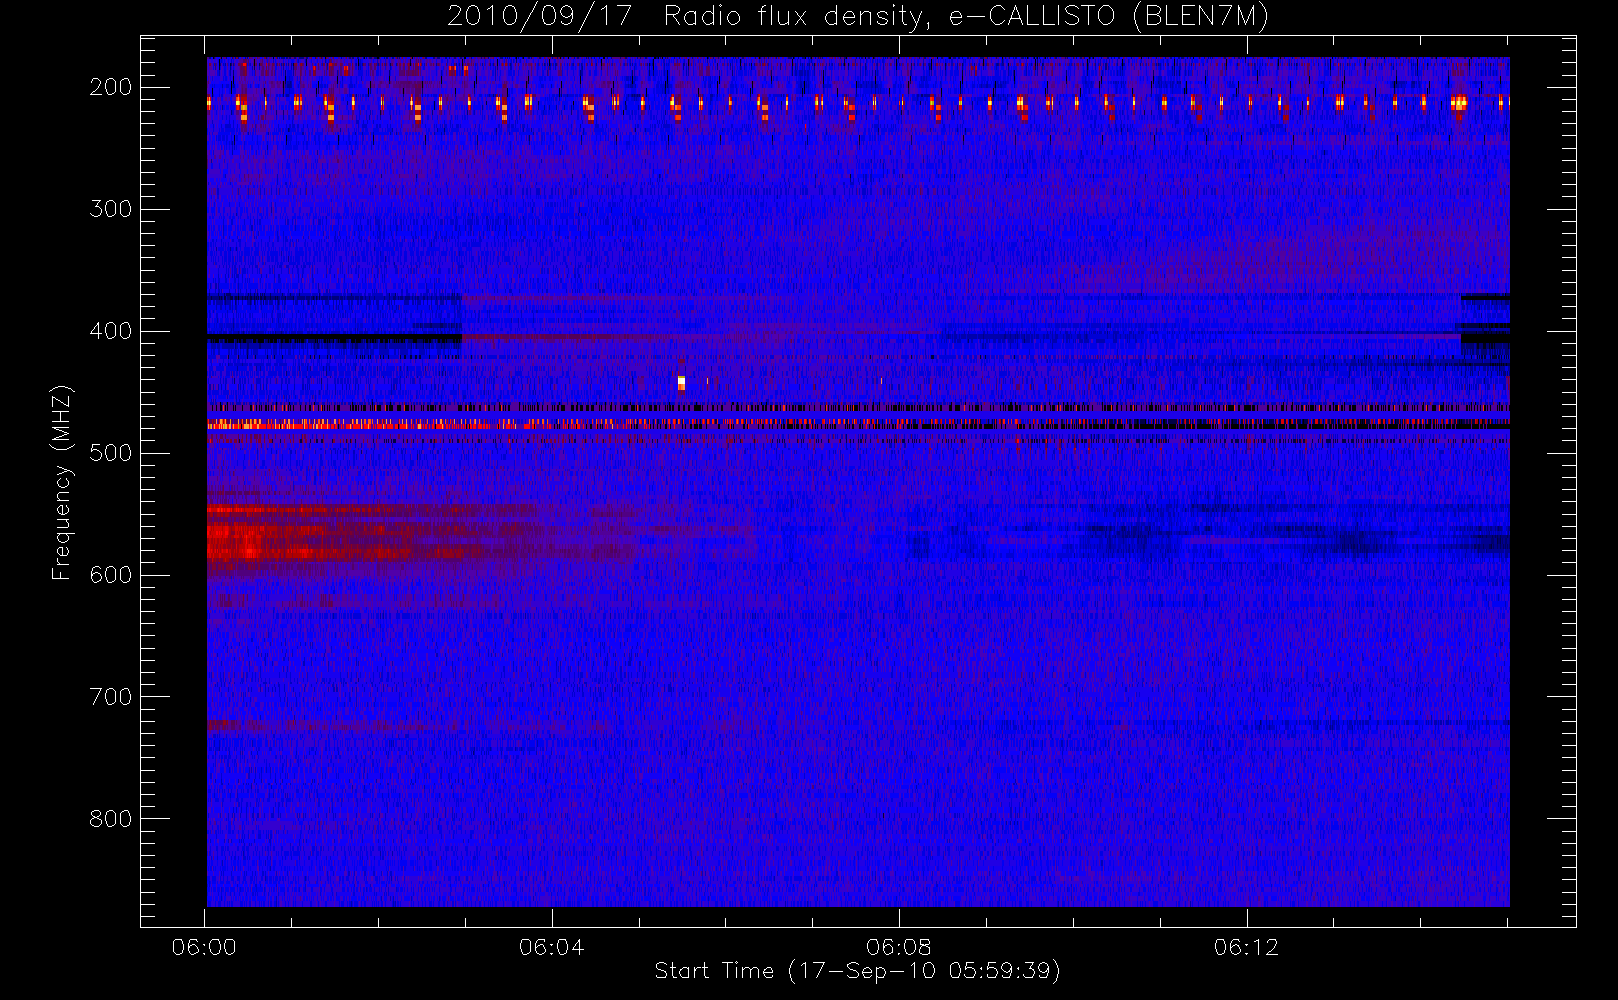Click the 800 frequency tick label
Image resolution: width=1618 pixels, height=1000 pixels.
(111, 819)
